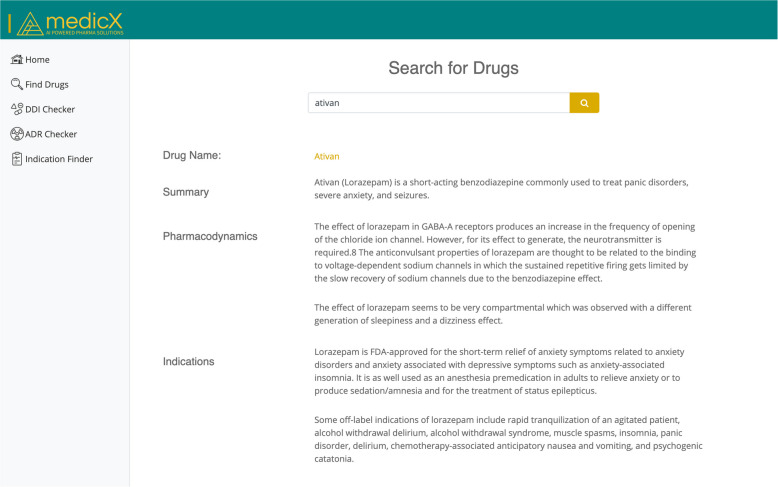Click the Summary section label
Viewport: 778px width, 487px height.
coord(185,192)
